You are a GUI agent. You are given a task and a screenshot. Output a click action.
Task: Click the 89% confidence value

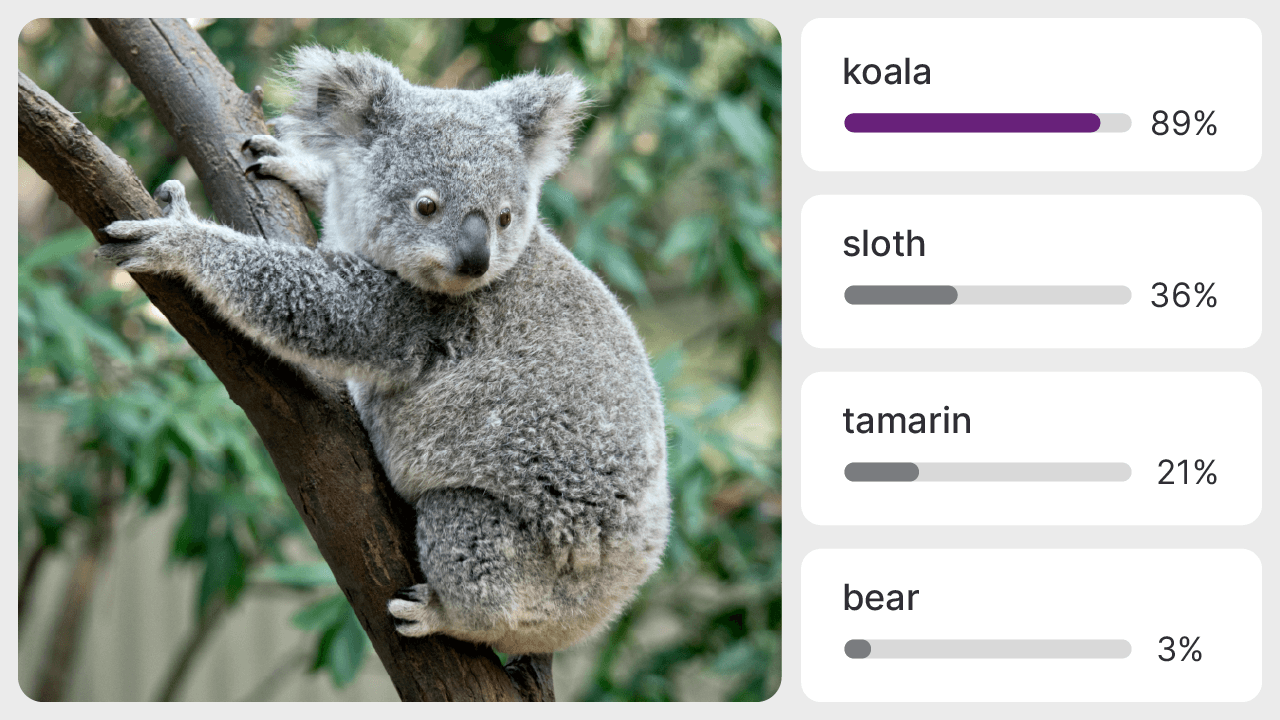pyautogui.click(x=1183, y=124)
